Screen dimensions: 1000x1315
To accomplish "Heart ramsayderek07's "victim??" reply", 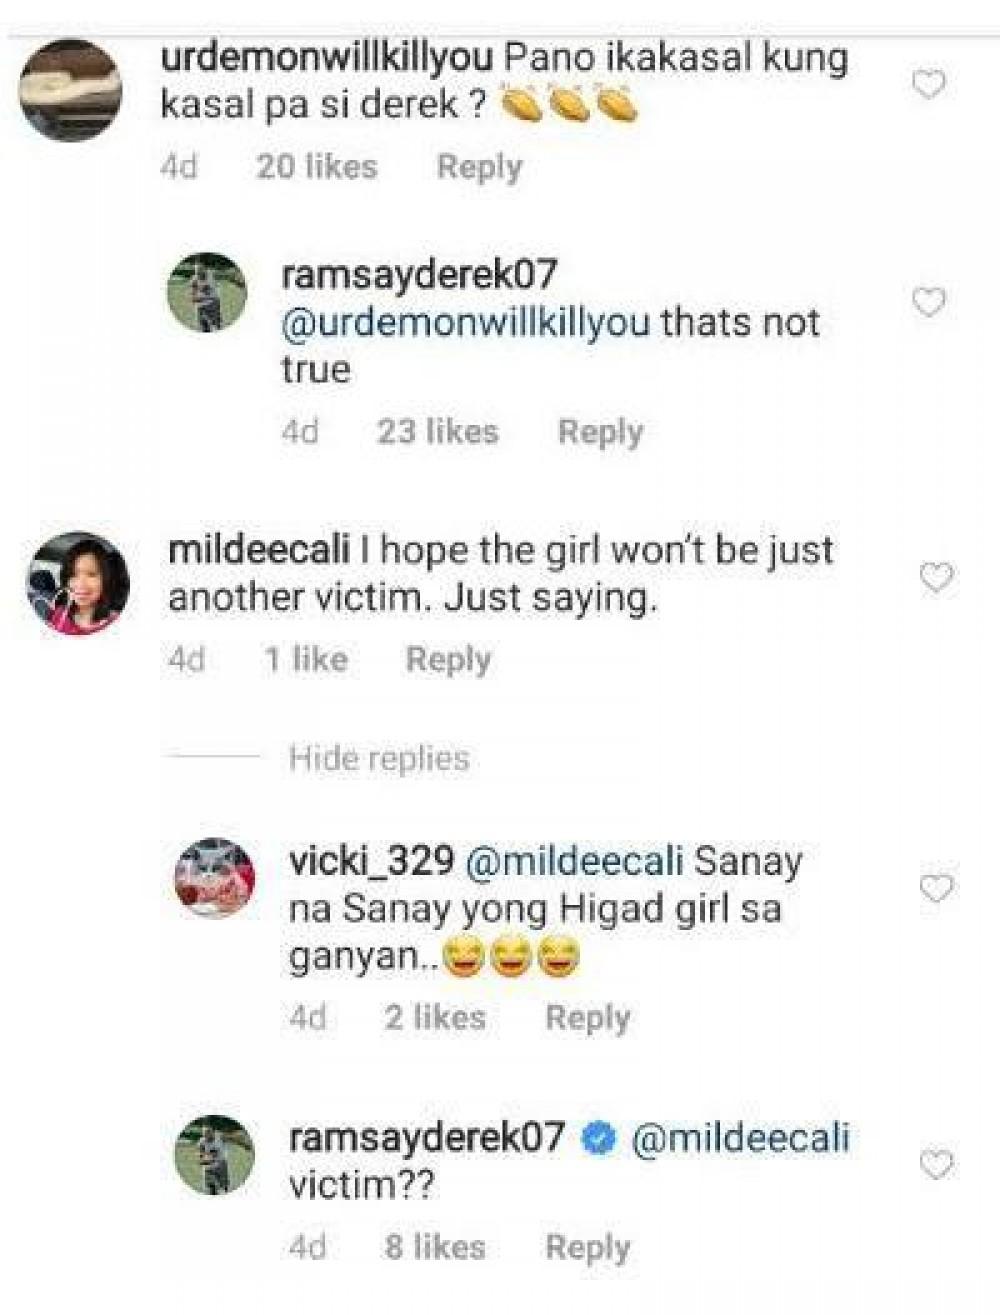I will [x=936, y=1164].
